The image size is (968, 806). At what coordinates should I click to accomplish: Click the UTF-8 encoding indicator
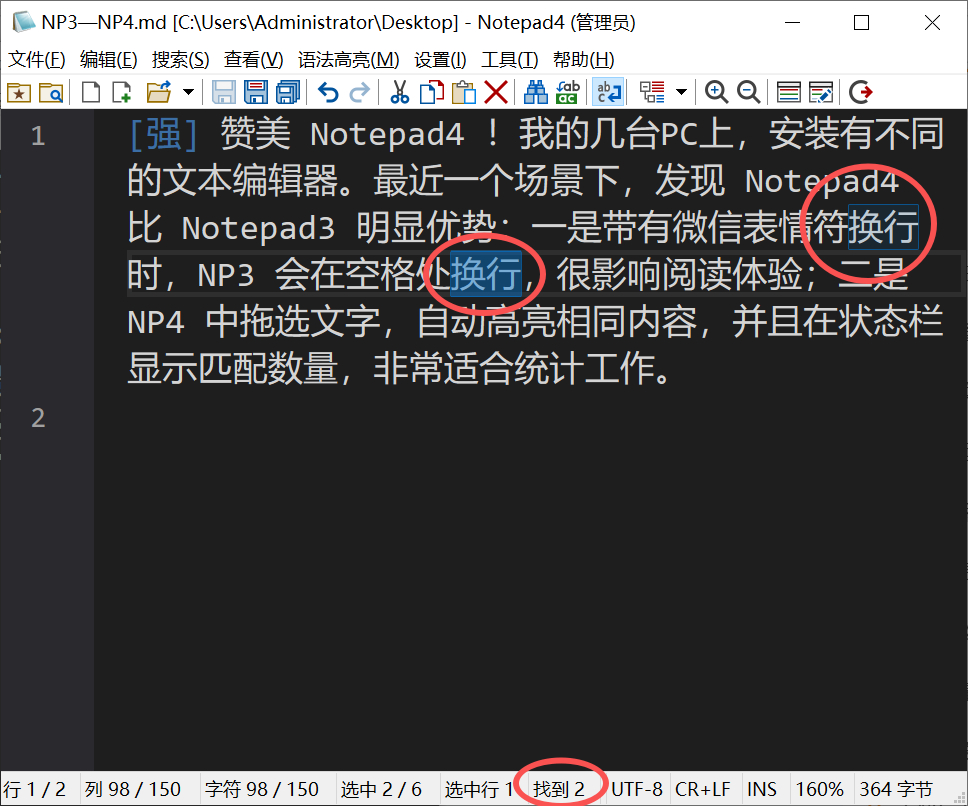[x=636, y=789]
